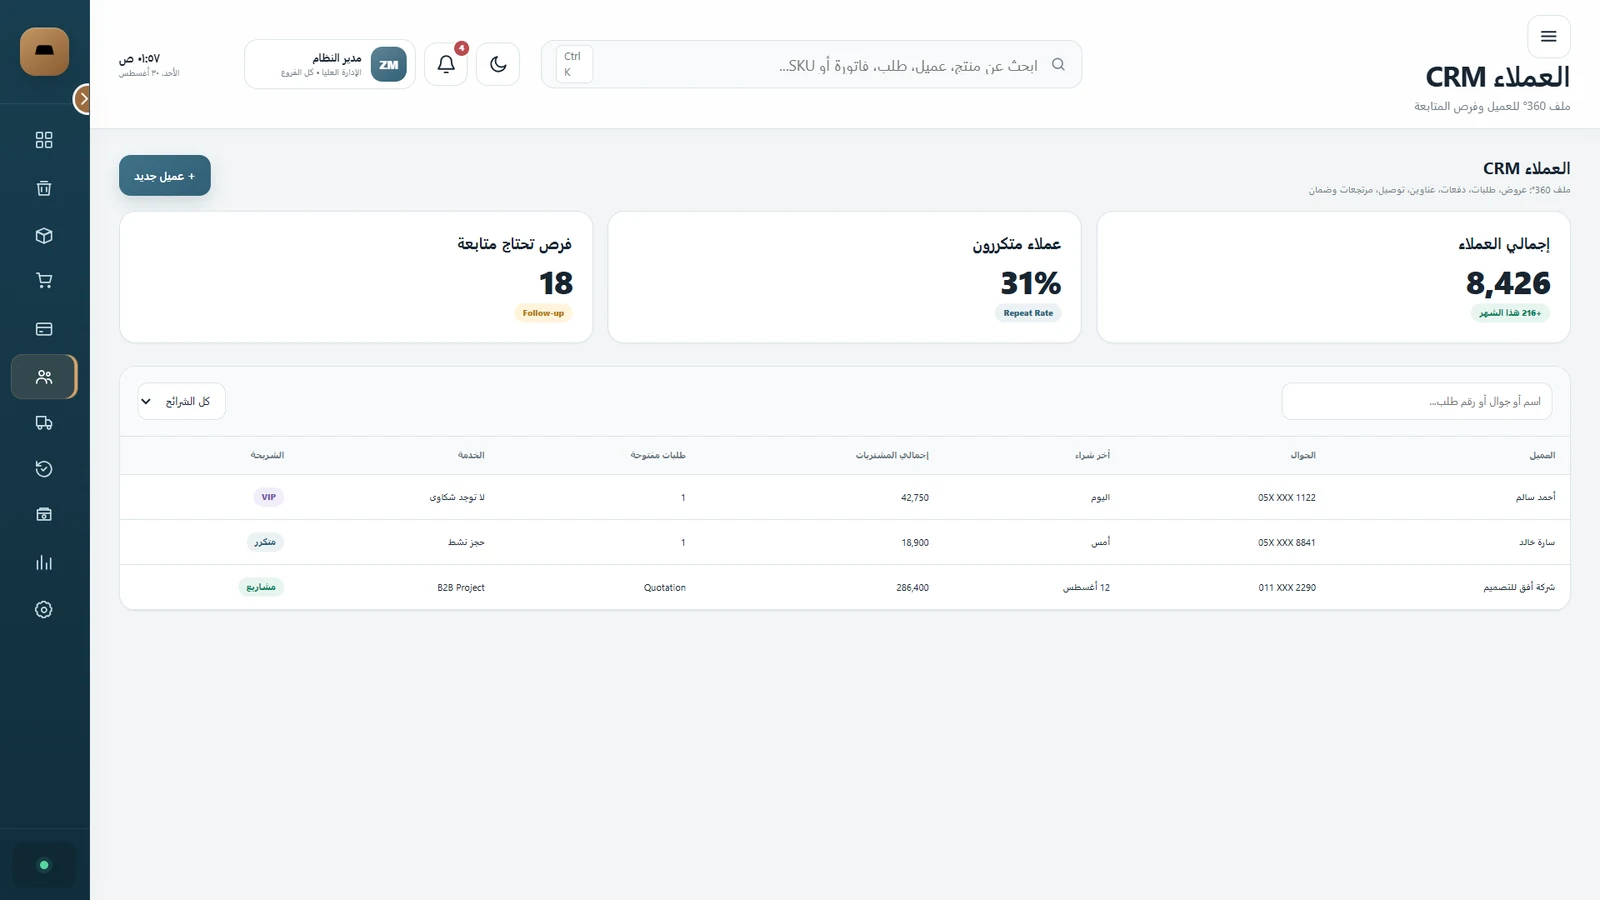Click the ZM avatar badge
The width and height of the screenshot is (1600, 900).
[x=389, y=65]
